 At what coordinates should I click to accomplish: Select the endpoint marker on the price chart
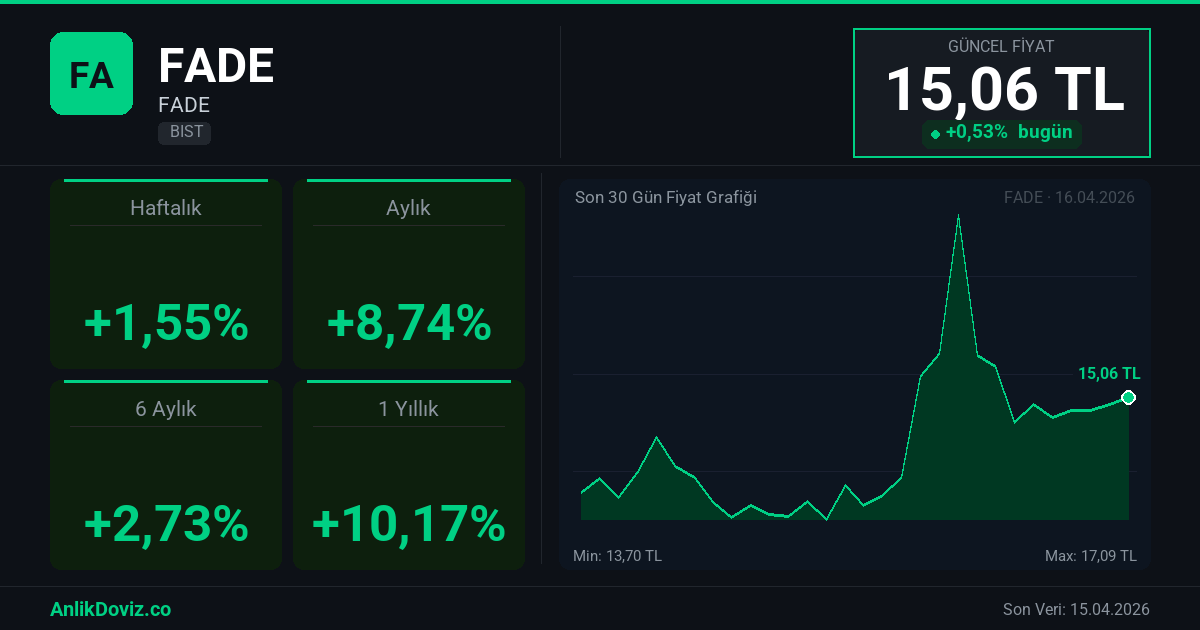(1128, 398)
